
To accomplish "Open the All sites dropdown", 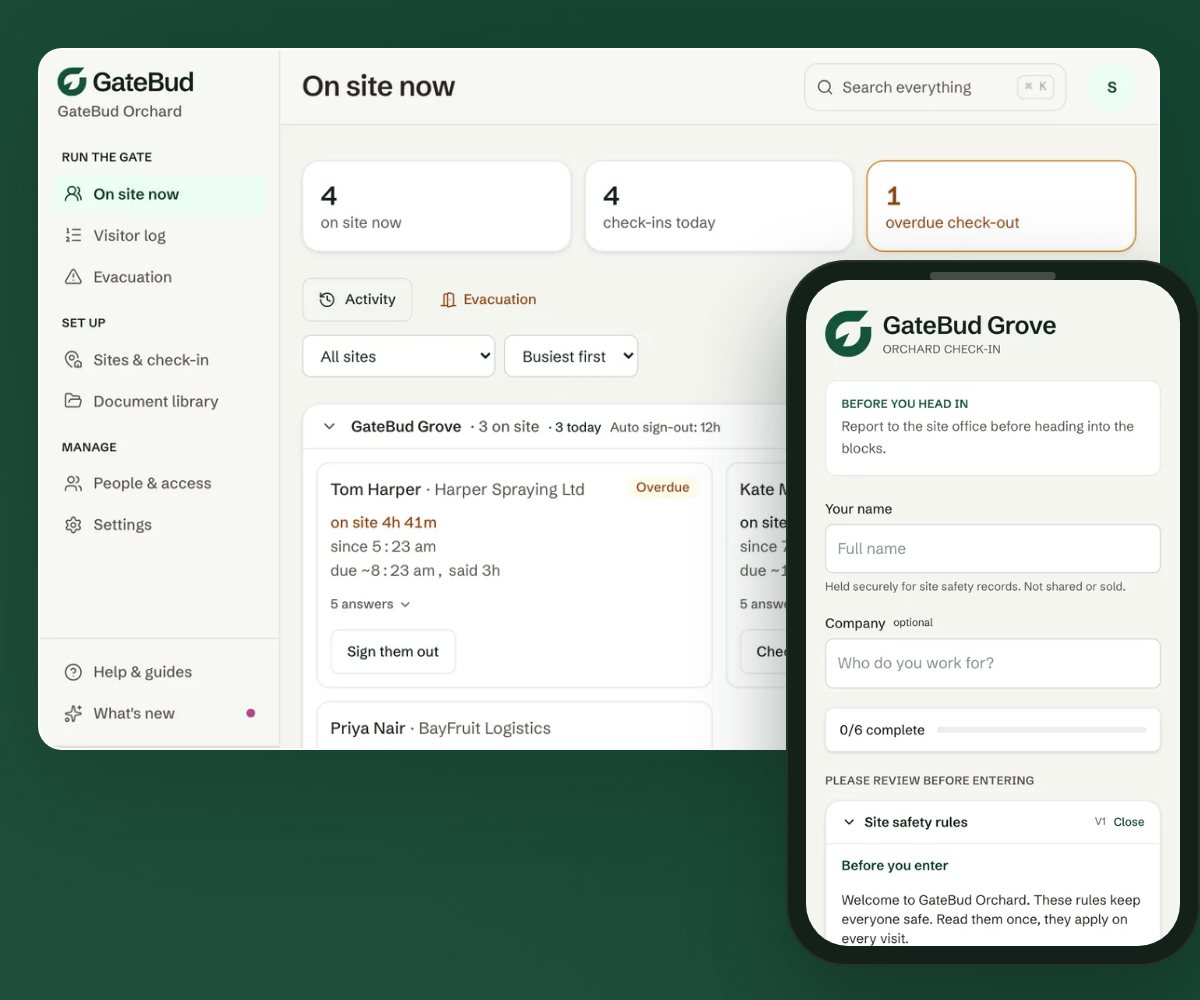I will click(399, 356).
